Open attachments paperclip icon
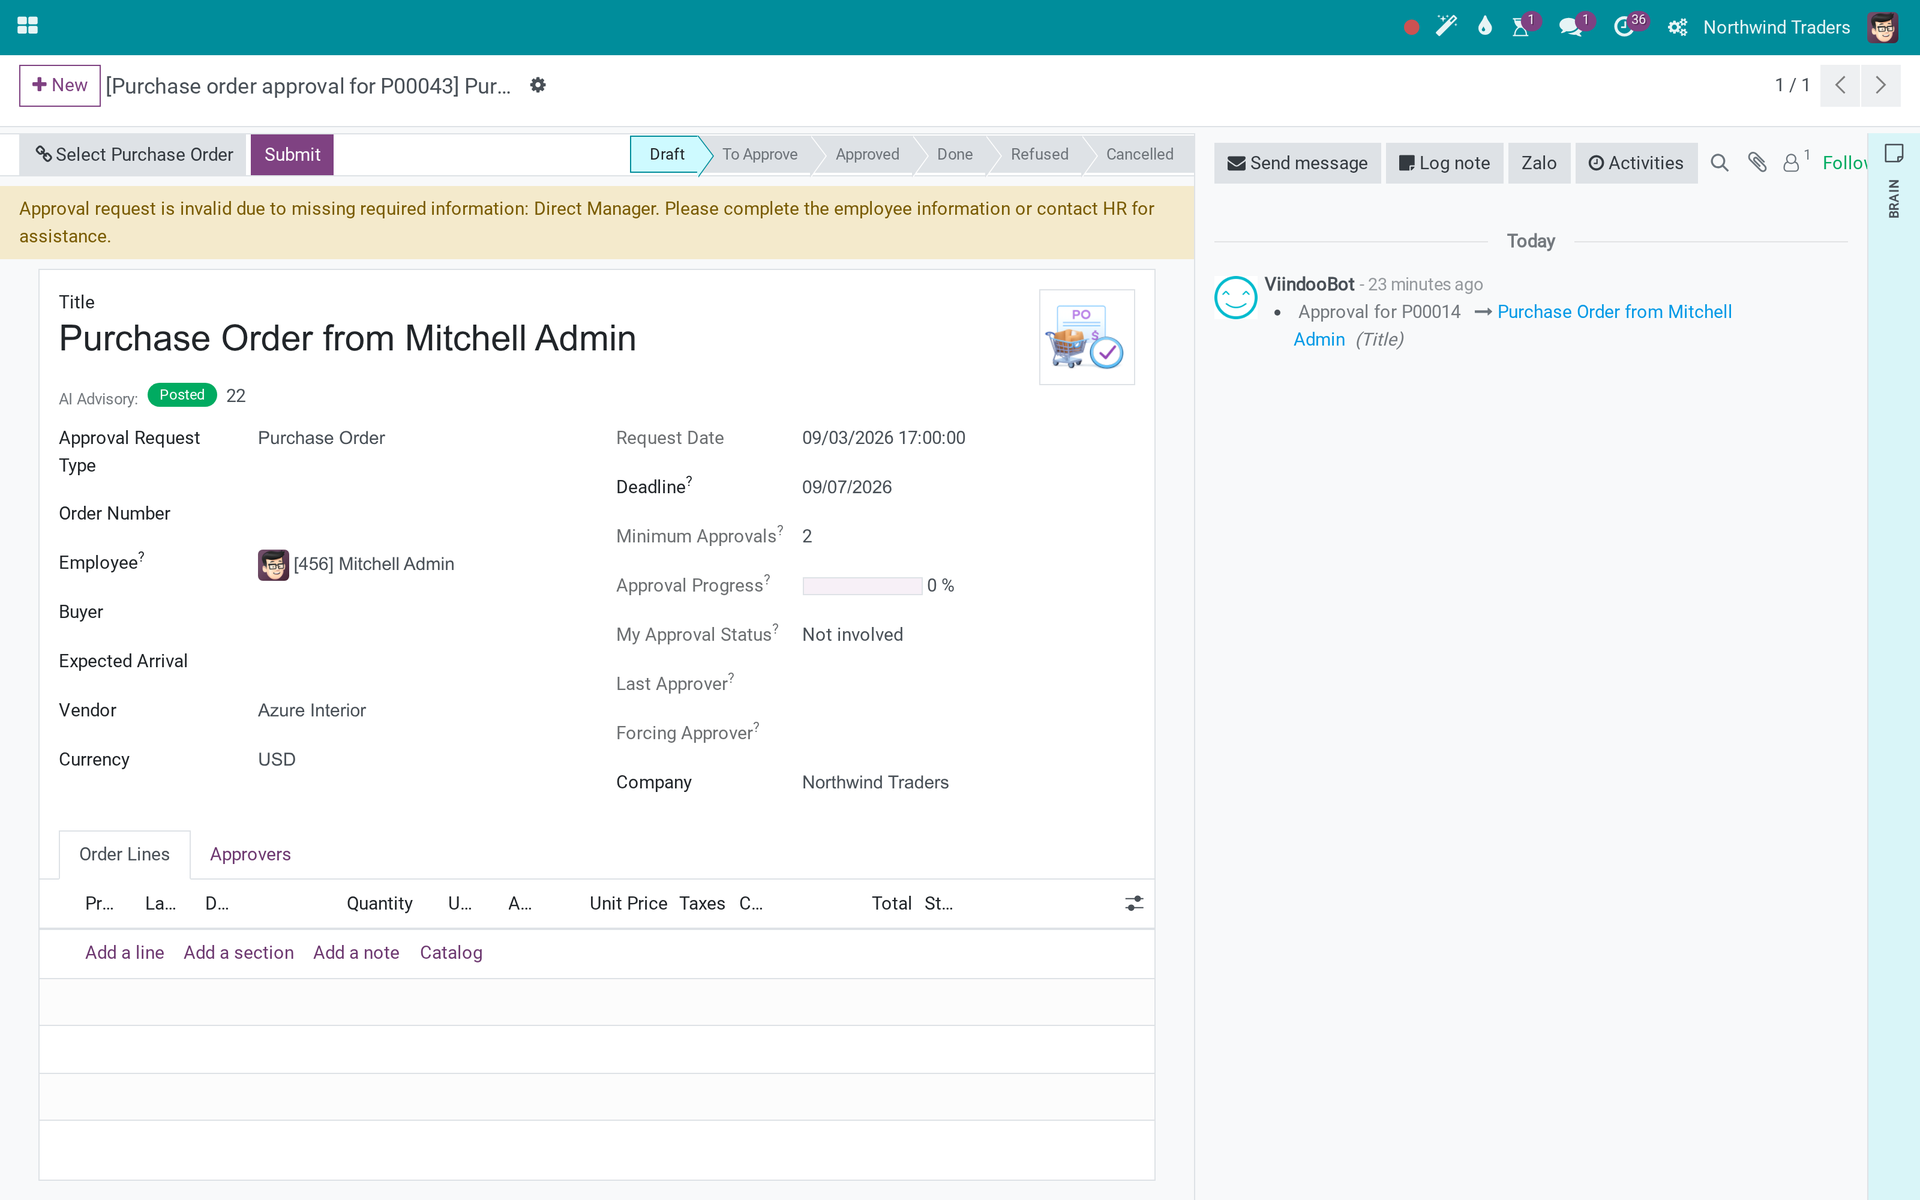This screenshot has height=1200, width=1920. click(1757, 162)
